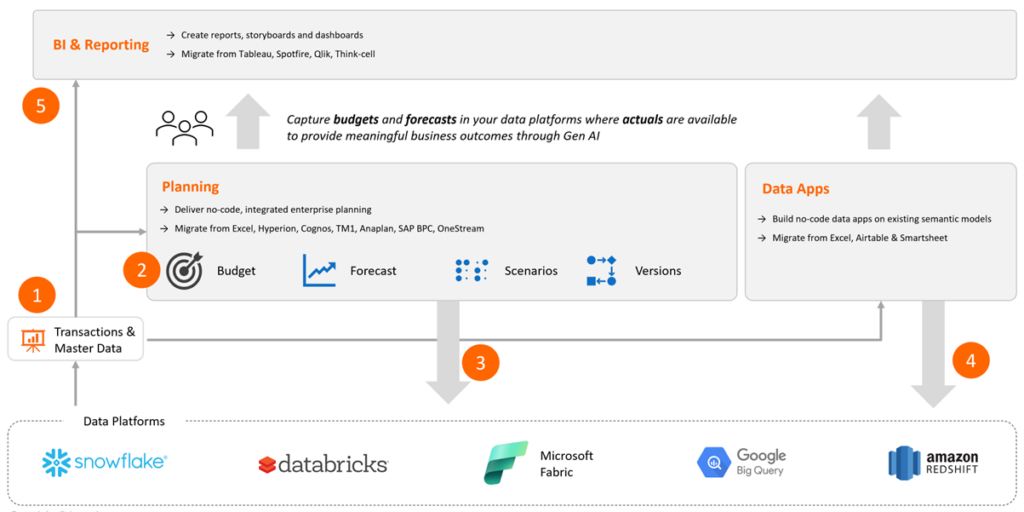
Task: Select the Google Big Query logo
Action: 741,462
